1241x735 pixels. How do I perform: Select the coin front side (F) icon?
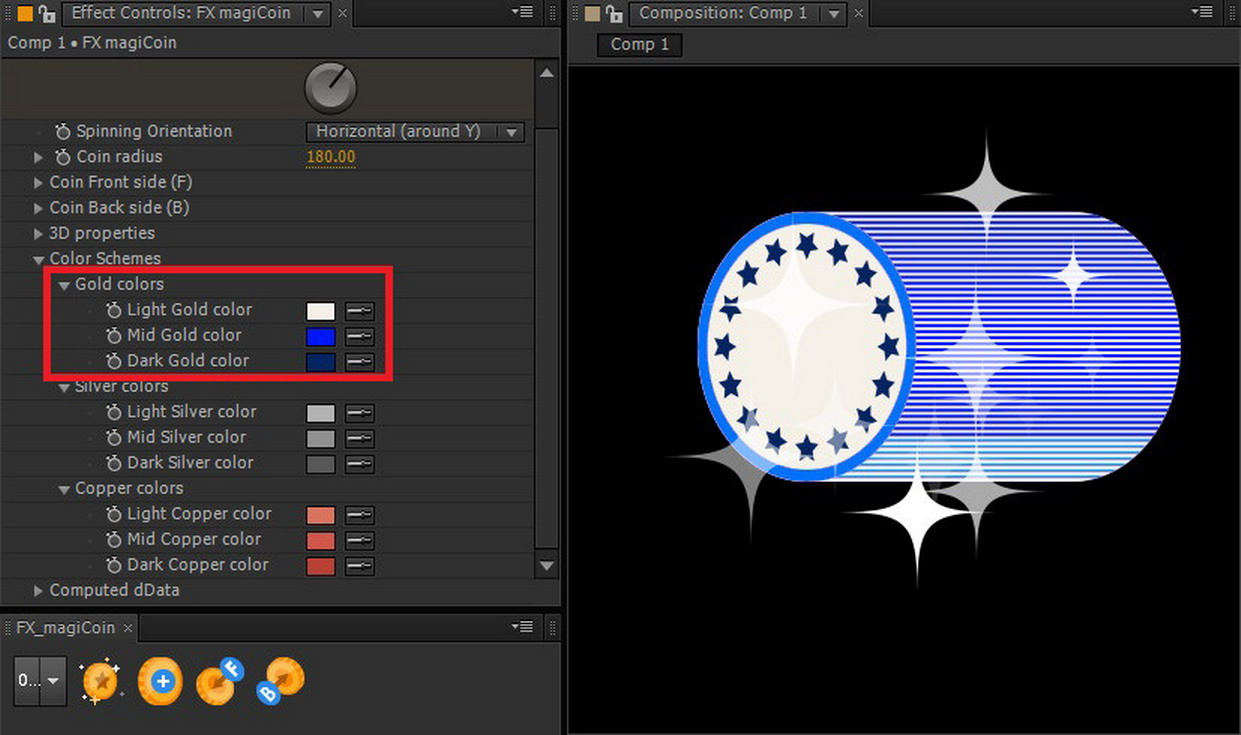[219, 681]
